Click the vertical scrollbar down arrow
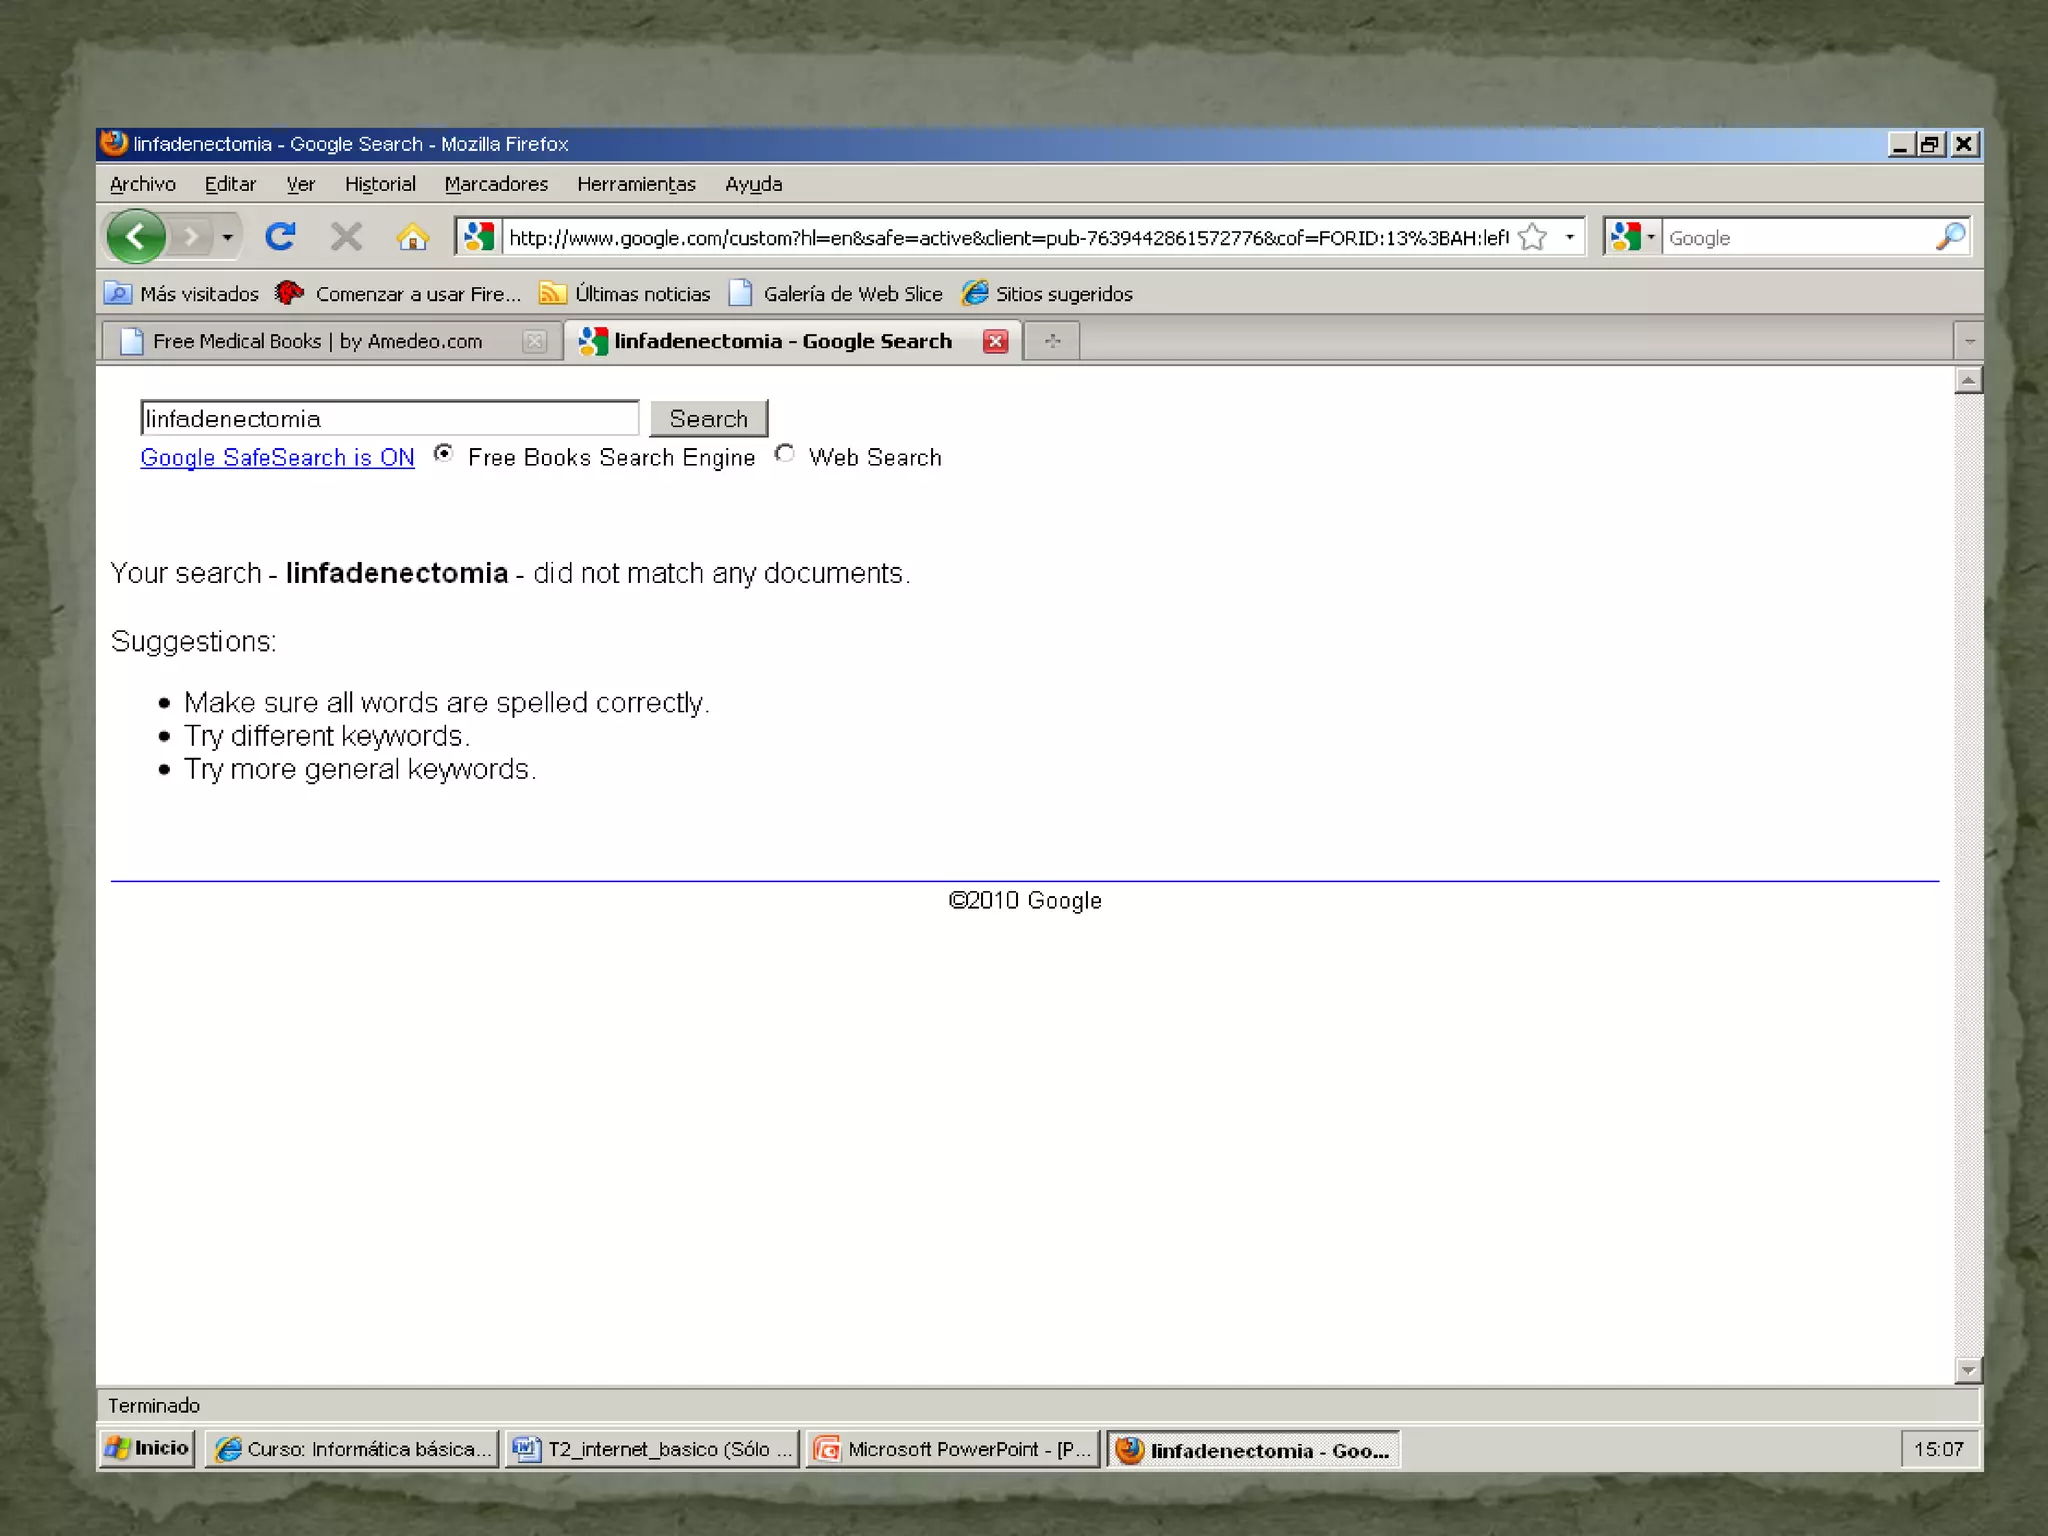This screenshot has height=1536, width=2048. (1968, 1370)
